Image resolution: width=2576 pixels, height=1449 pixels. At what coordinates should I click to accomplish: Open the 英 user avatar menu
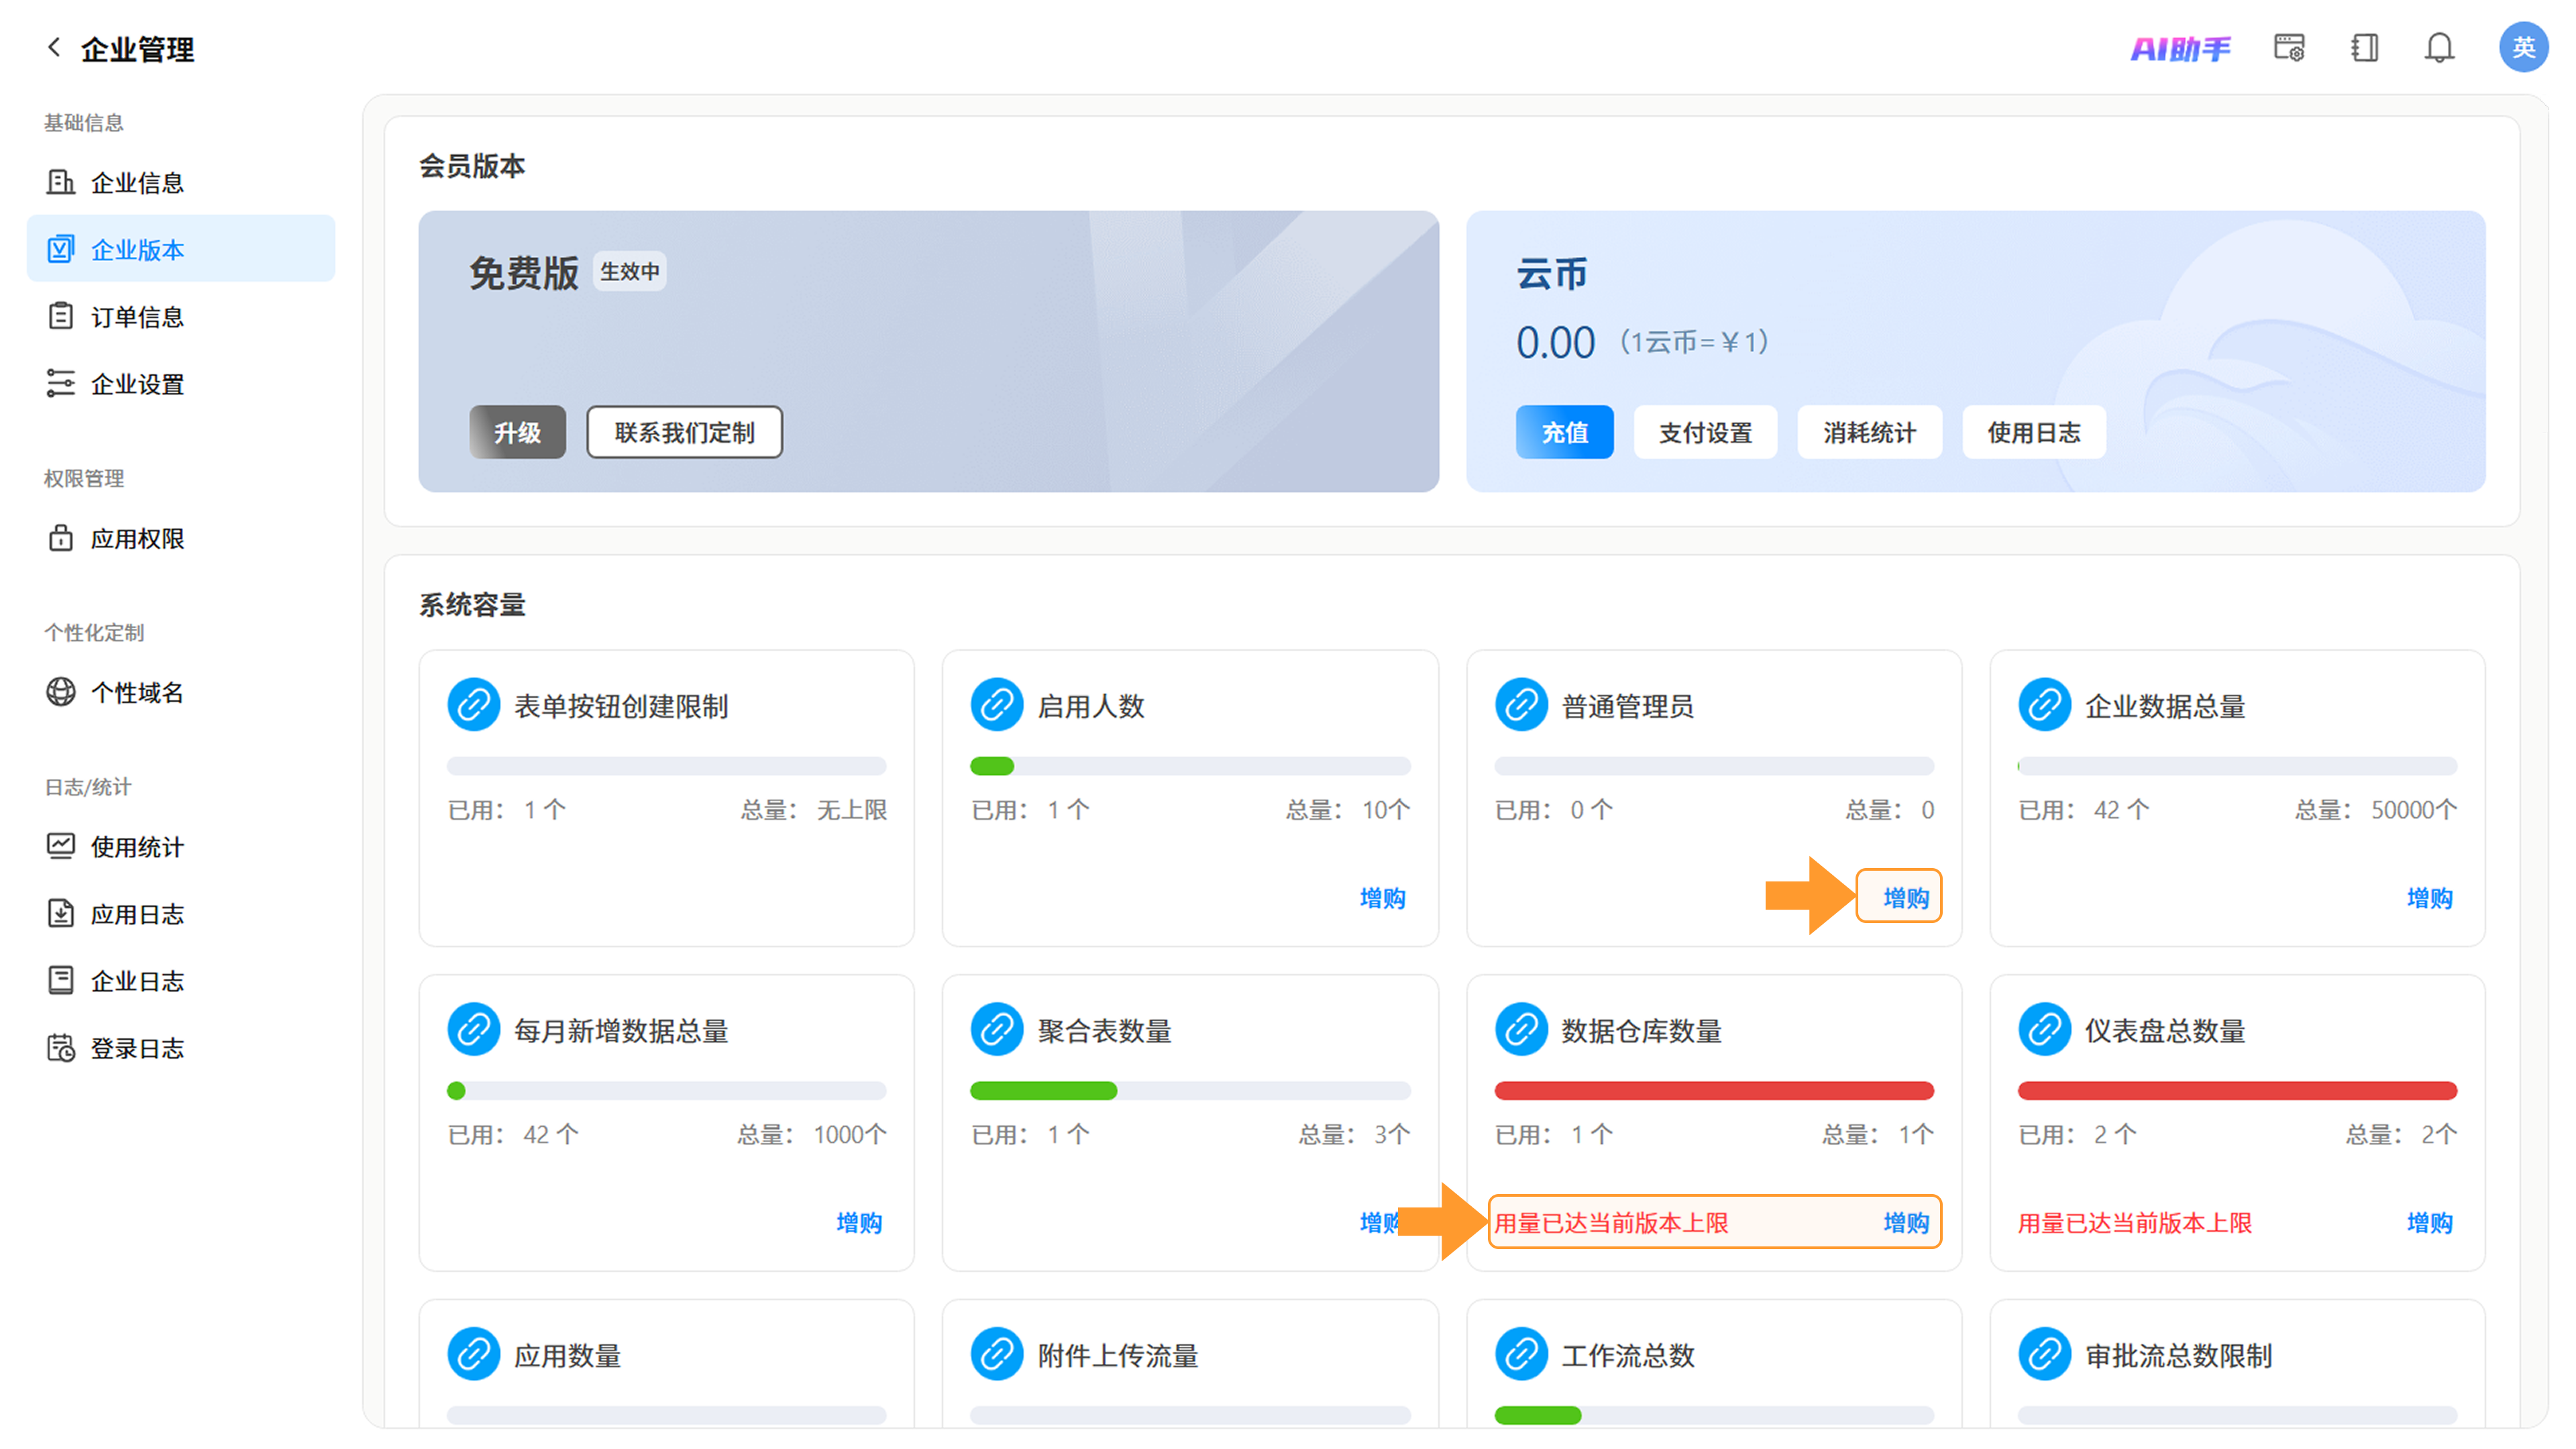pos(2523,47)
